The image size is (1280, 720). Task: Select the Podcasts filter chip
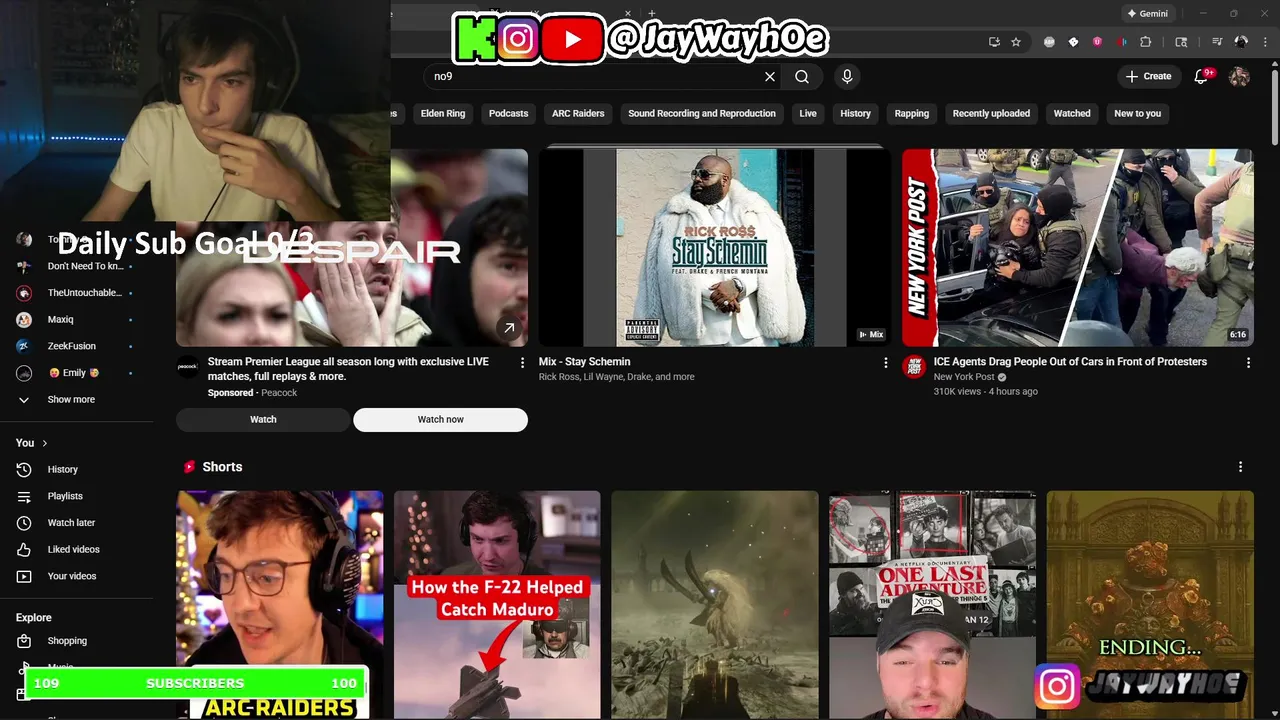tap(508, 113)
